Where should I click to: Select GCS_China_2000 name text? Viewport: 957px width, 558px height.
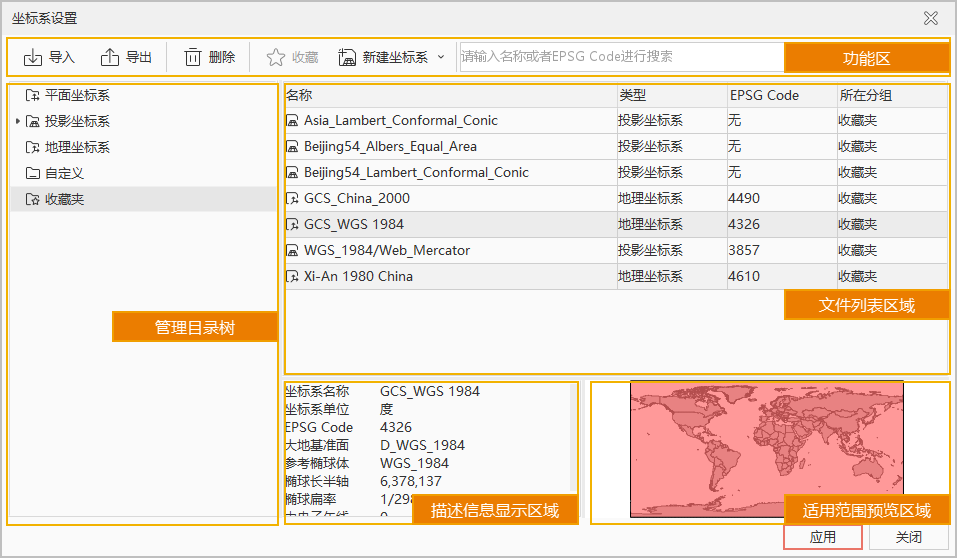pos(357,198)
